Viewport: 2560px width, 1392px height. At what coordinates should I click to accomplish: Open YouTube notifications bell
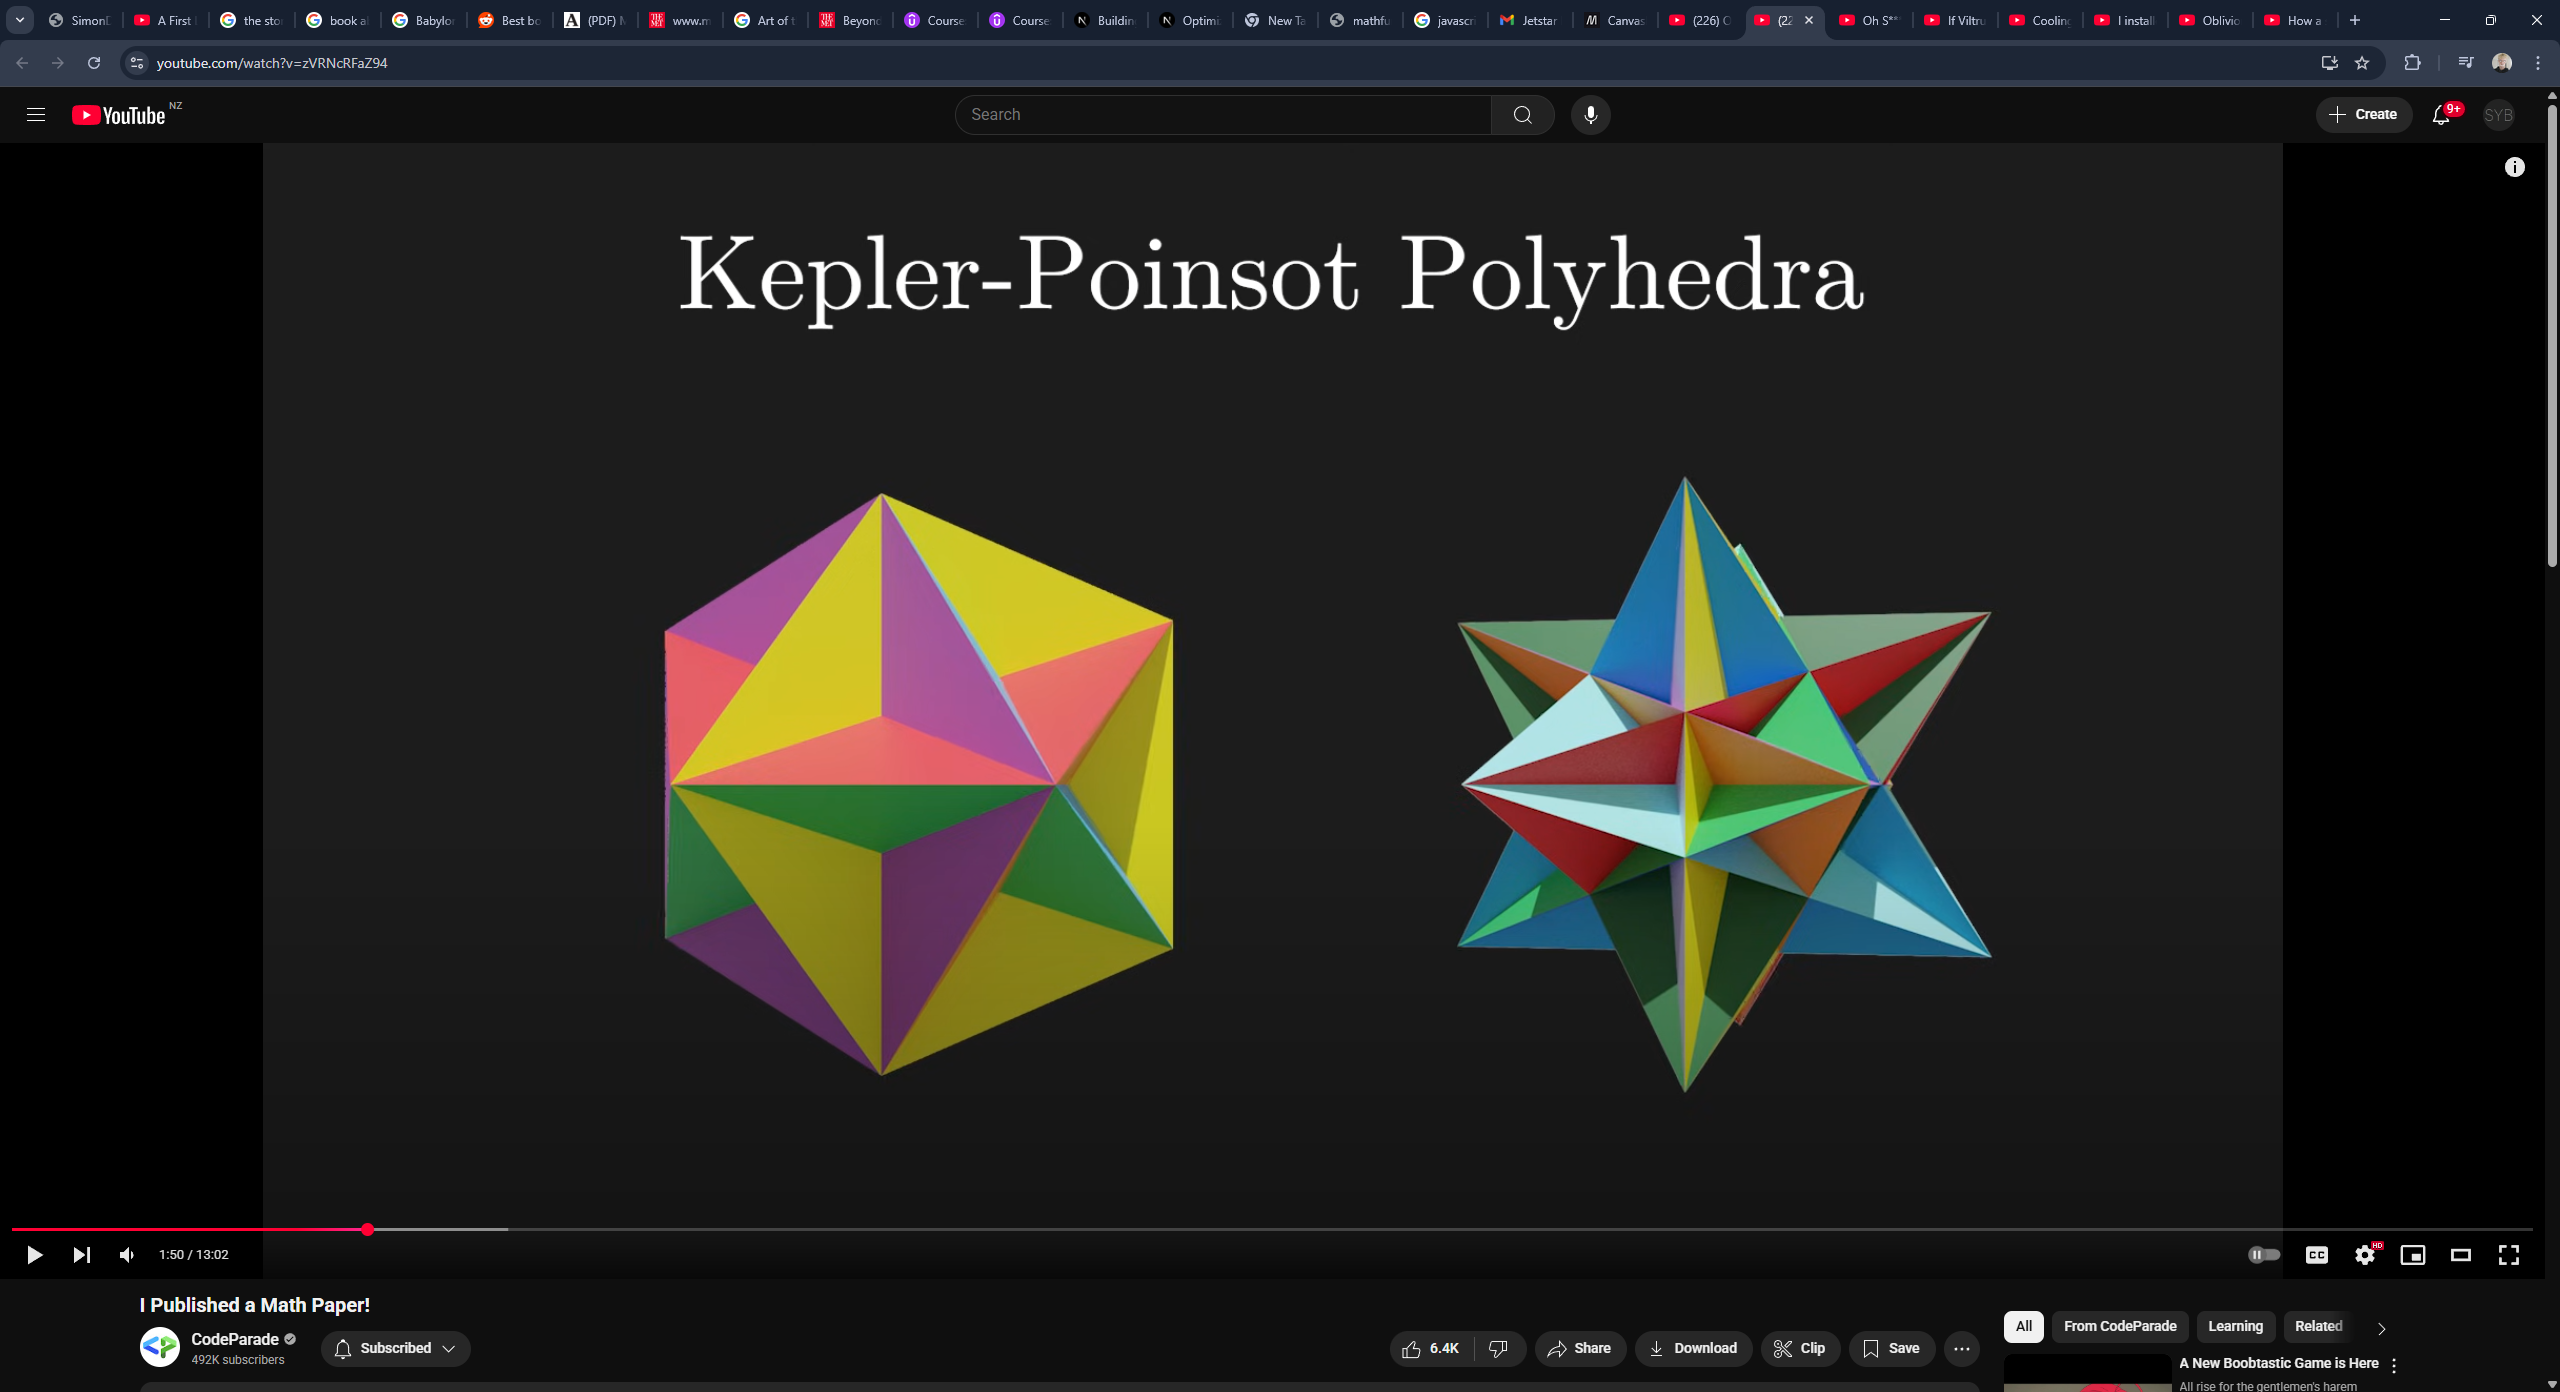2441,115
